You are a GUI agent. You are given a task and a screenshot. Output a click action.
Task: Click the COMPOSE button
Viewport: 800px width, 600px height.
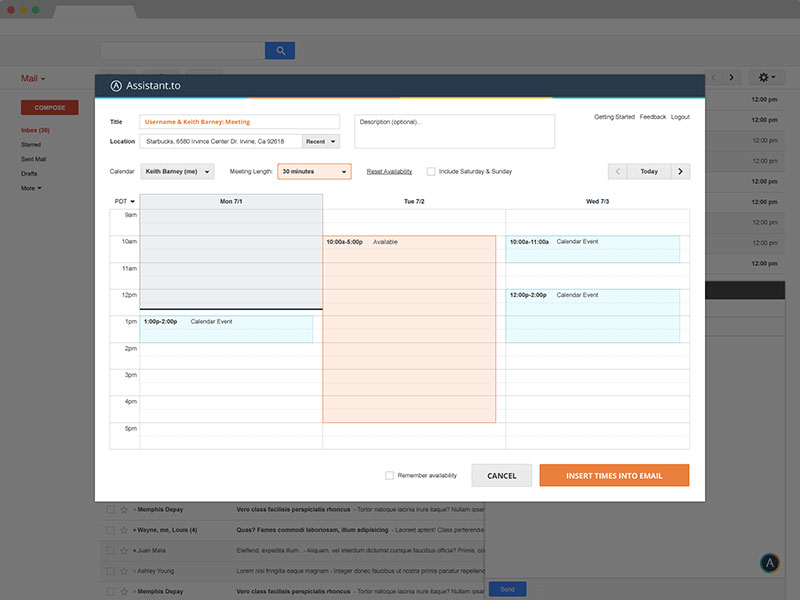click(x=49, y=108)
